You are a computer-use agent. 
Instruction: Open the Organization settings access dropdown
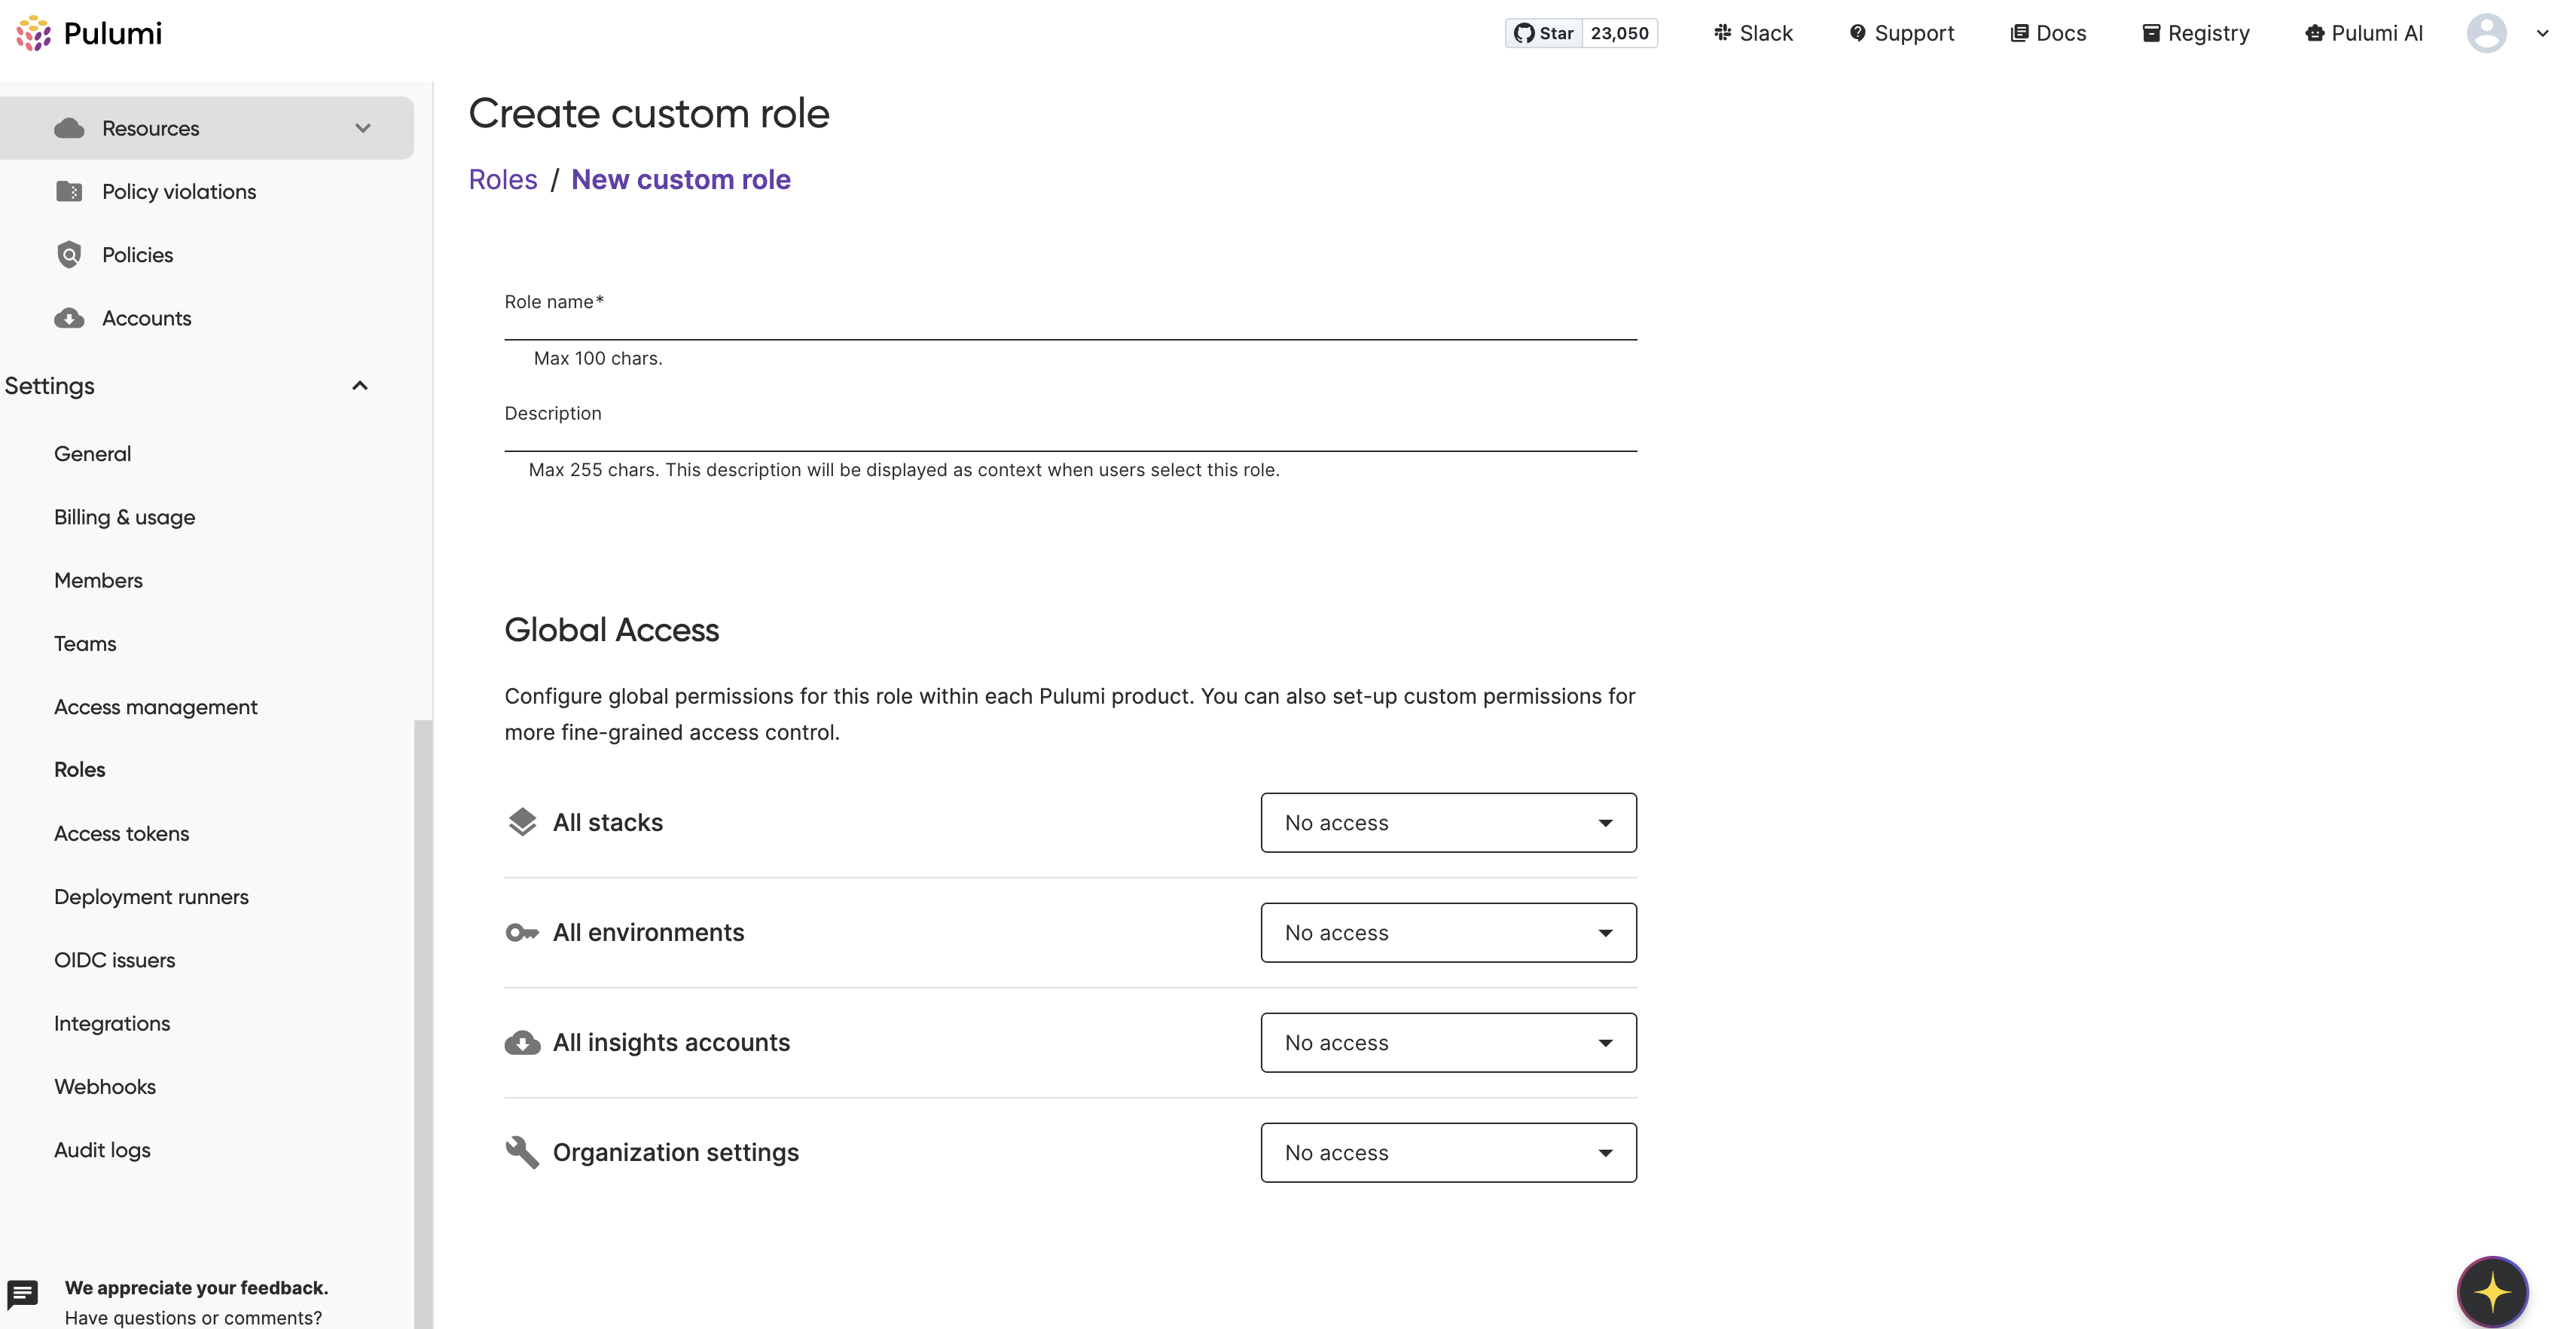click(1448, 1153)
